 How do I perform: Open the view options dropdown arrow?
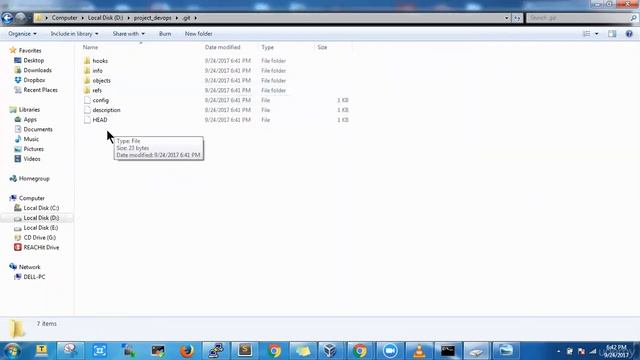pyautogui.click(x=597, y=34)
